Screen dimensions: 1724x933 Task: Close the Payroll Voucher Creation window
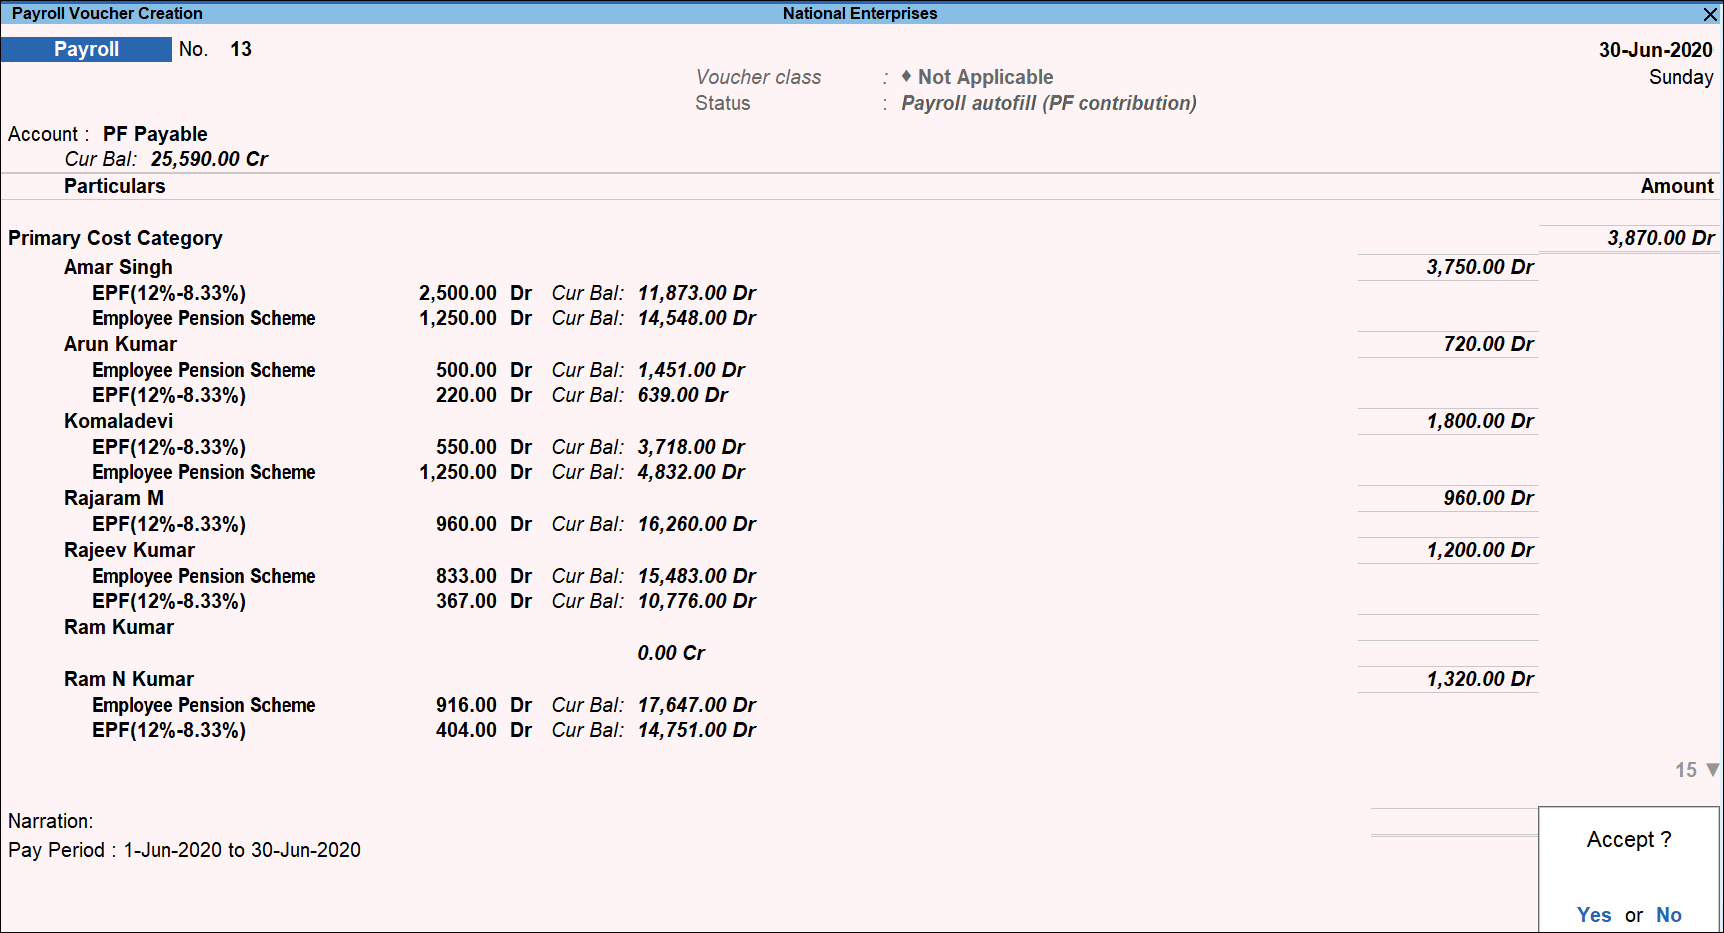pos(1709,14)
